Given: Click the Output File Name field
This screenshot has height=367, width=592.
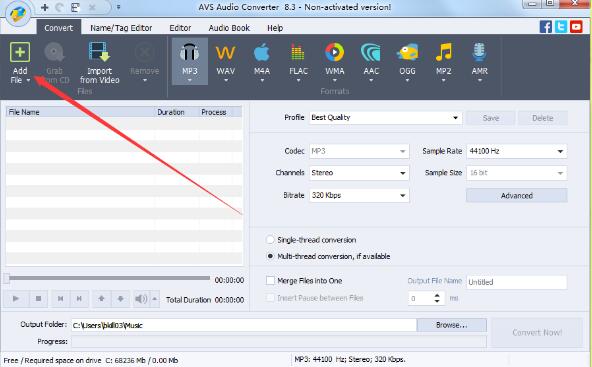Looking at the screenshot, I should pyautogui.click(x=516, y=282).
